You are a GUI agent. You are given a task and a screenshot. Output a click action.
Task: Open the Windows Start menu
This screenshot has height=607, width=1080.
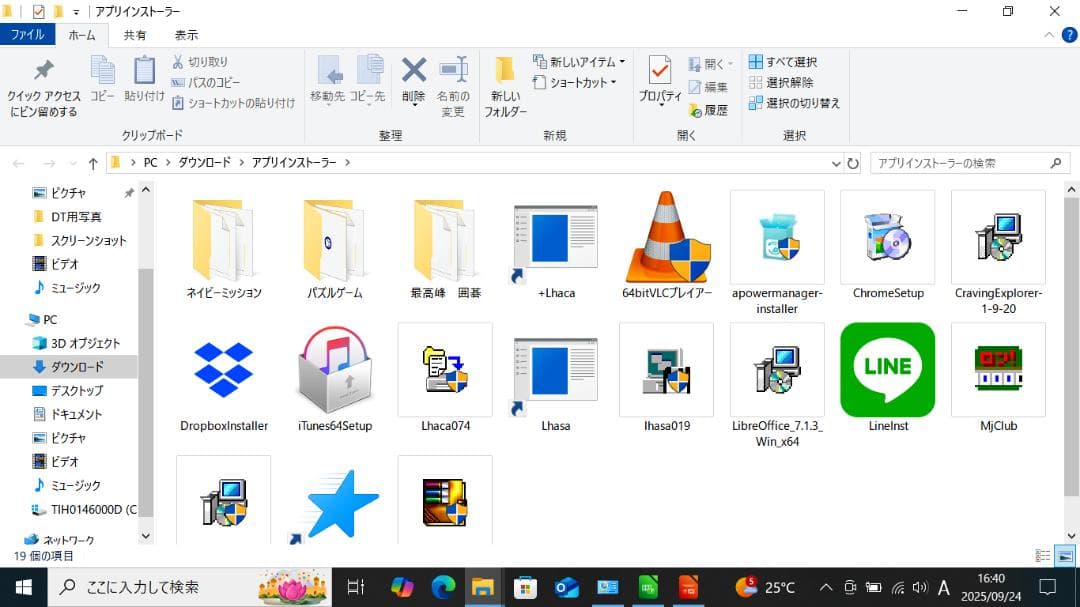[23, 588]
